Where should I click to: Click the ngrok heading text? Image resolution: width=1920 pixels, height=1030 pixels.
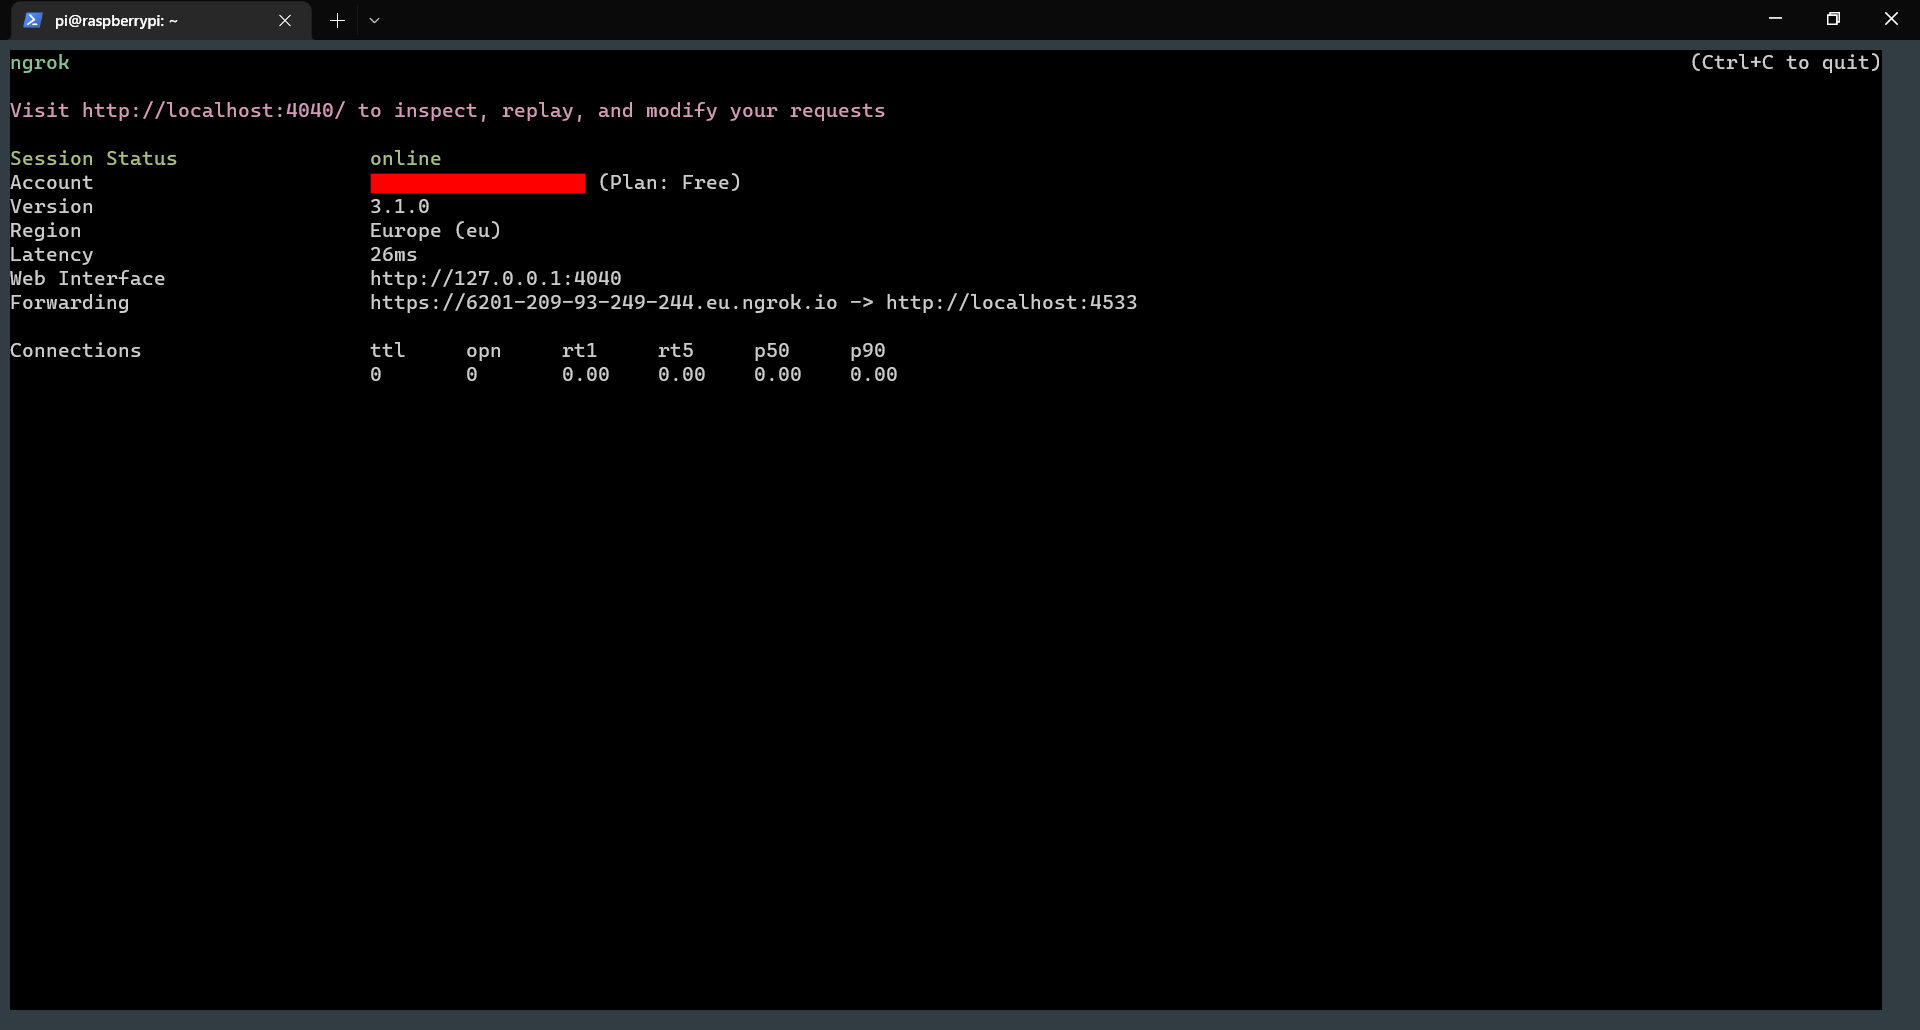click(x=40, y=62)
